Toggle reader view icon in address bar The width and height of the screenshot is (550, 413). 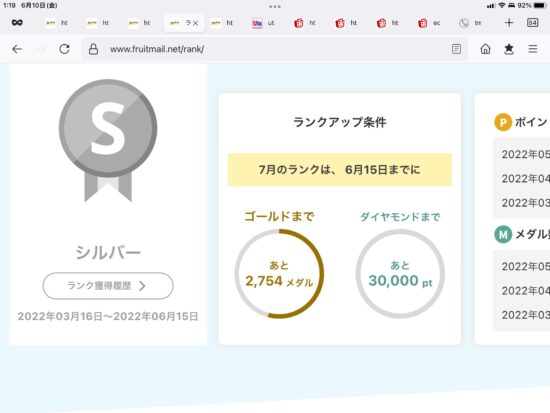pos(456,49)
